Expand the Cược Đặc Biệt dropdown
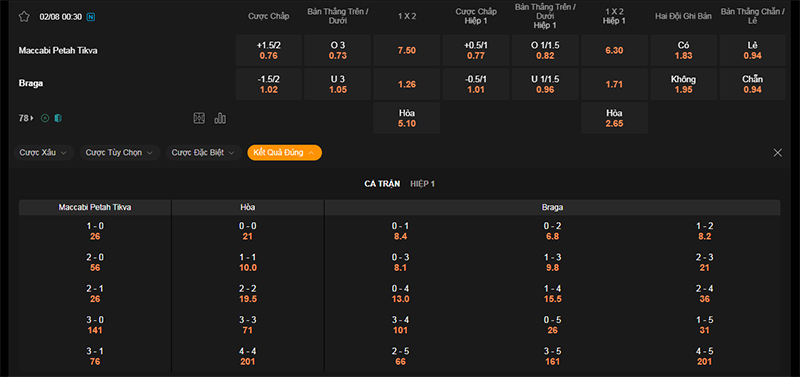The image size is (800, 377). point(204,153)
